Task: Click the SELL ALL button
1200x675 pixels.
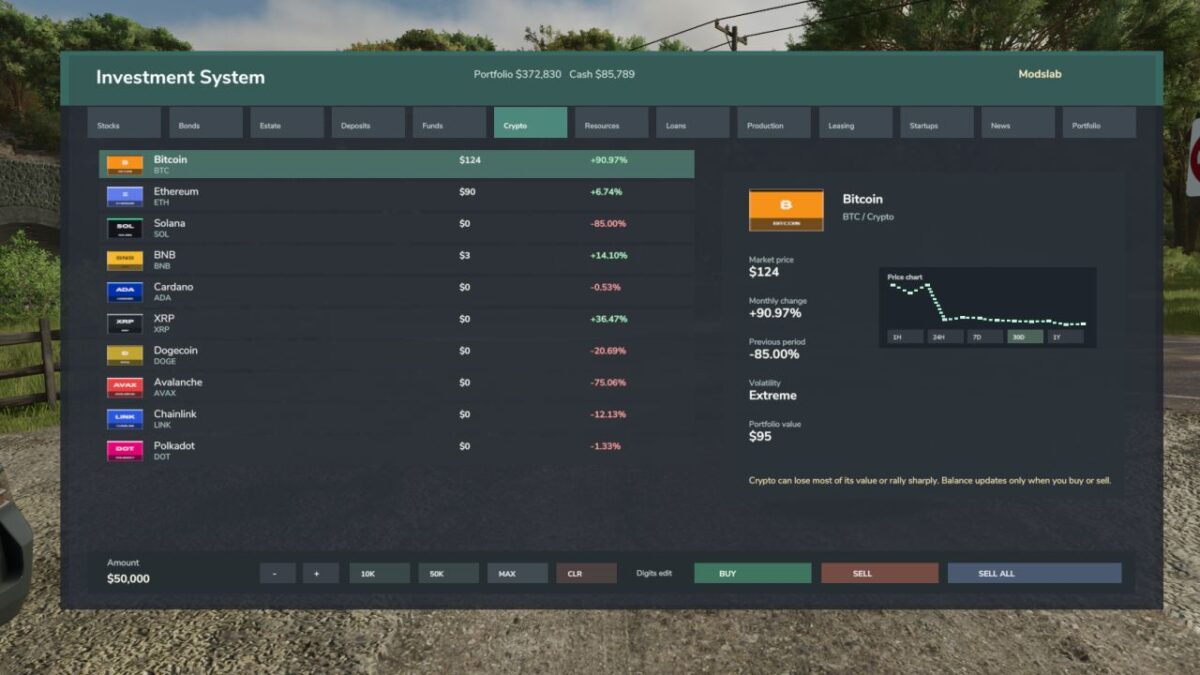Action: pos(1035,573)
